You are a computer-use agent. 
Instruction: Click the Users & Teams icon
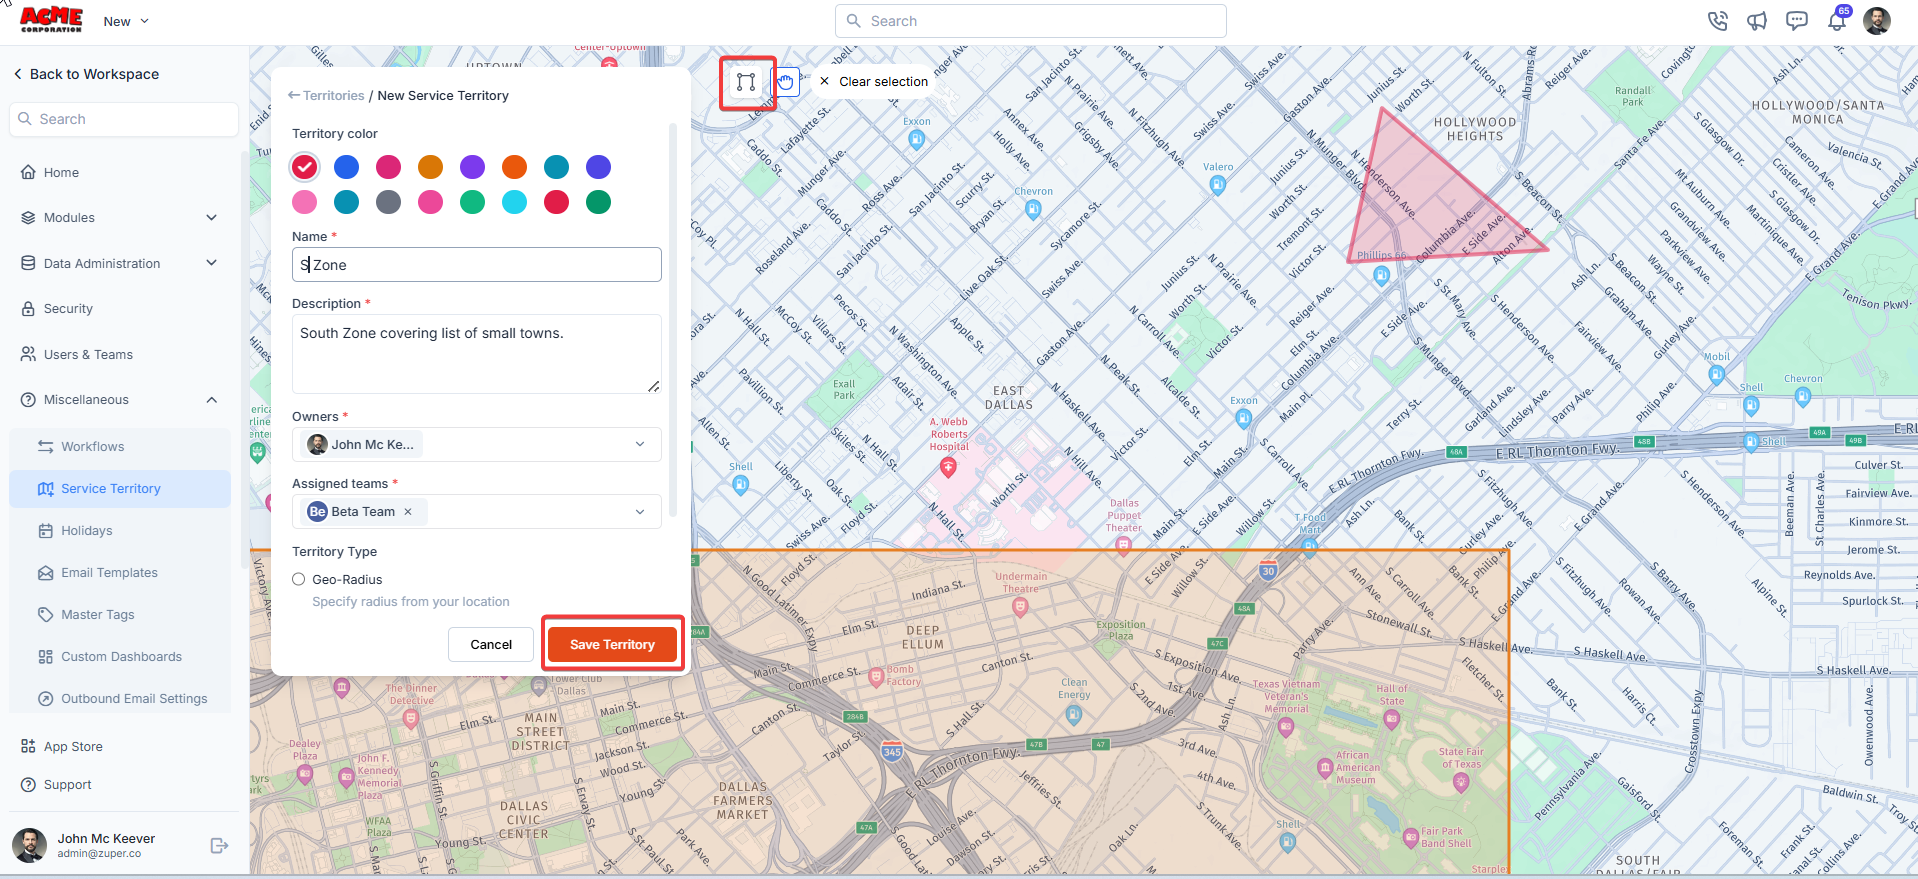(x=28, y=355)
